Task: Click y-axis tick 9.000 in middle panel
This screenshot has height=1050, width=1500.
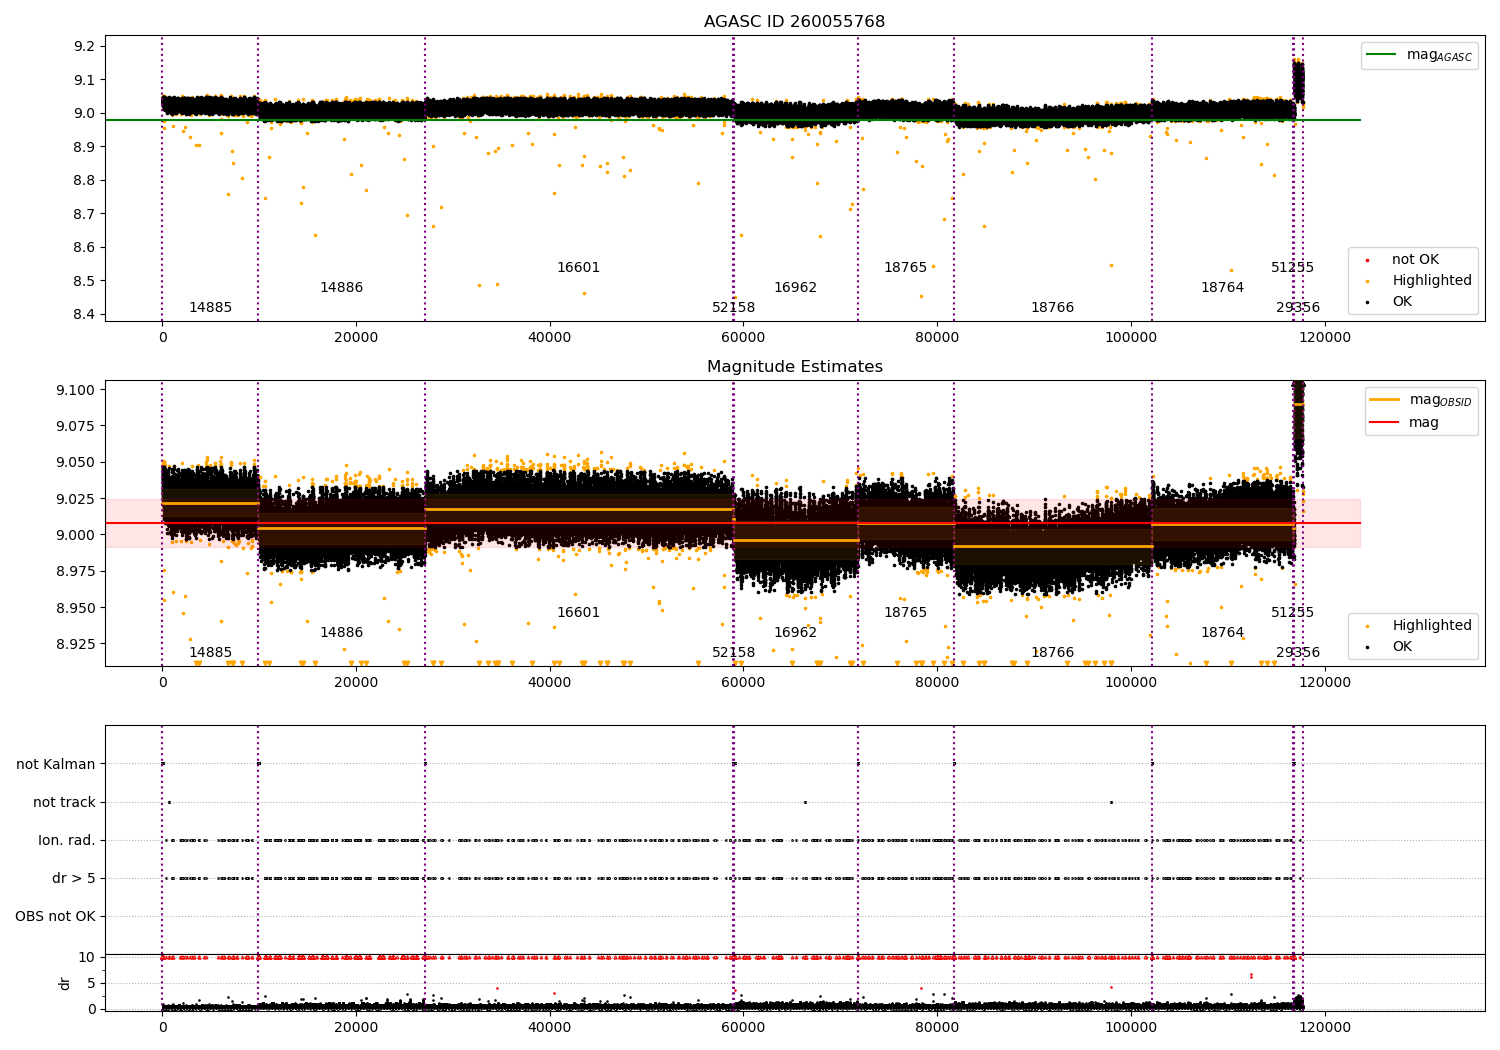Action: (x=76, y=535)
